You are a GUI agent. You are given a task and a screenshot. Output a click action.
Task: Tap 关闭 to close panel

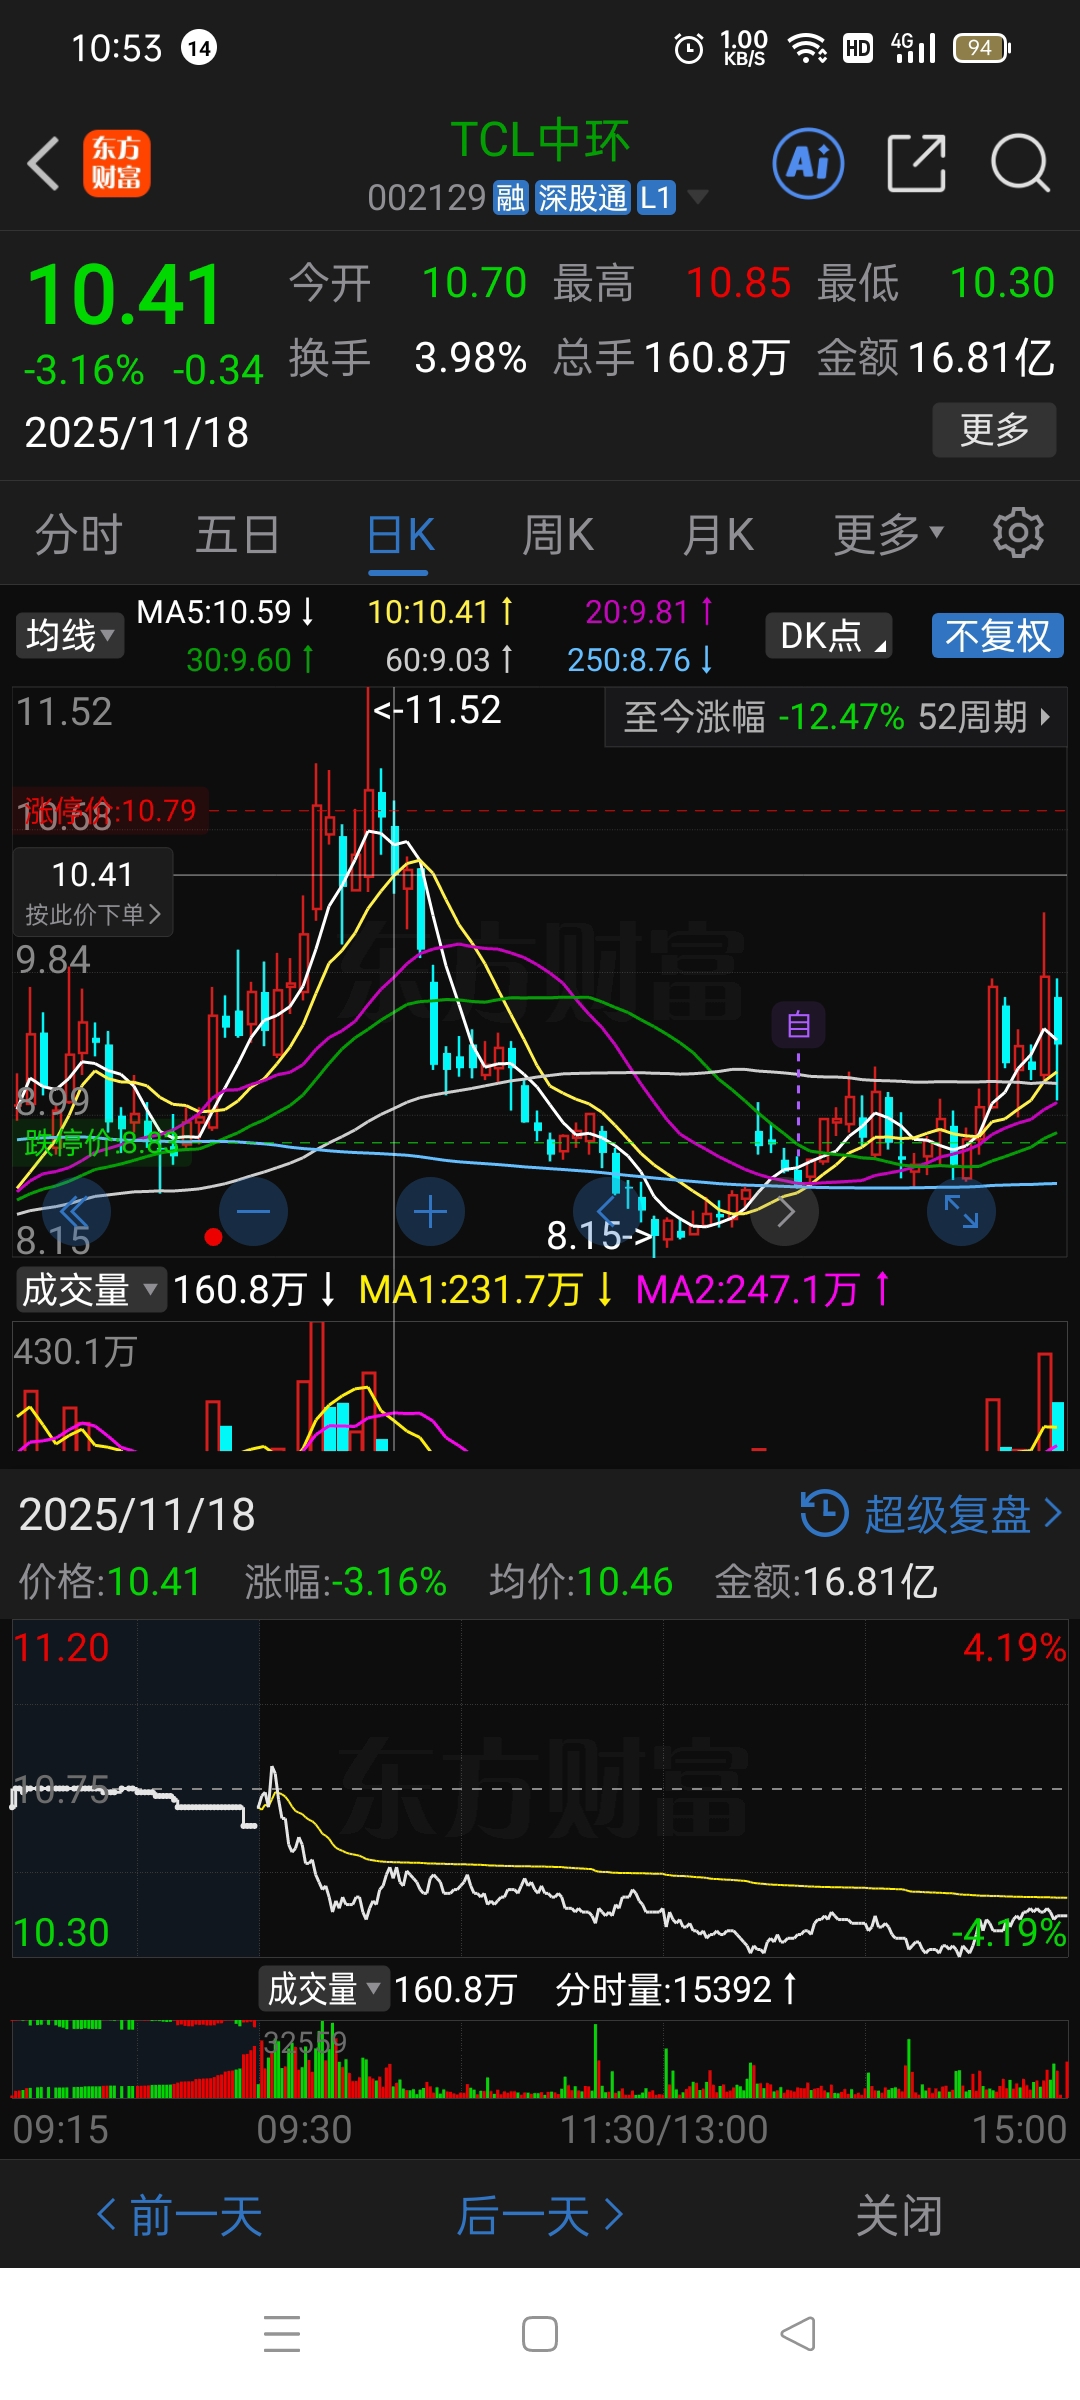point(899,2216)
